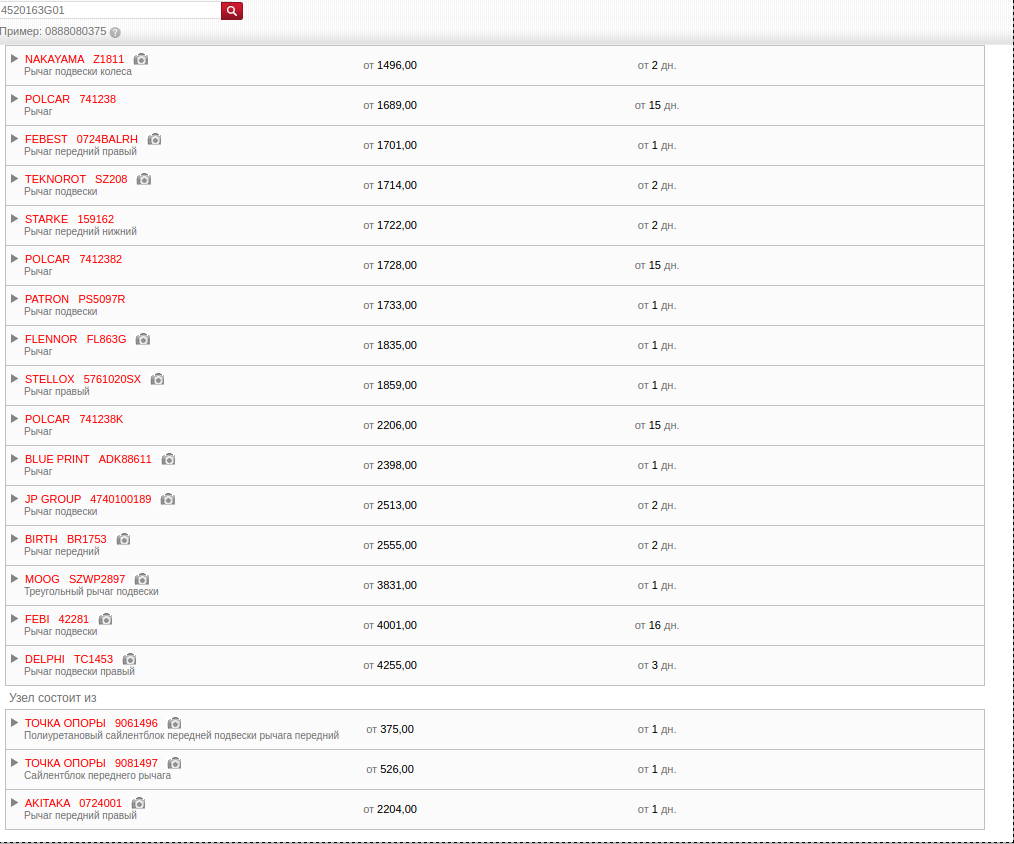Viewport: 1014px width, 844px height.
Task: Open the camera icon for ТОЧКА ОПОРЫ 9061496
Action: click(x=174, y=724)
